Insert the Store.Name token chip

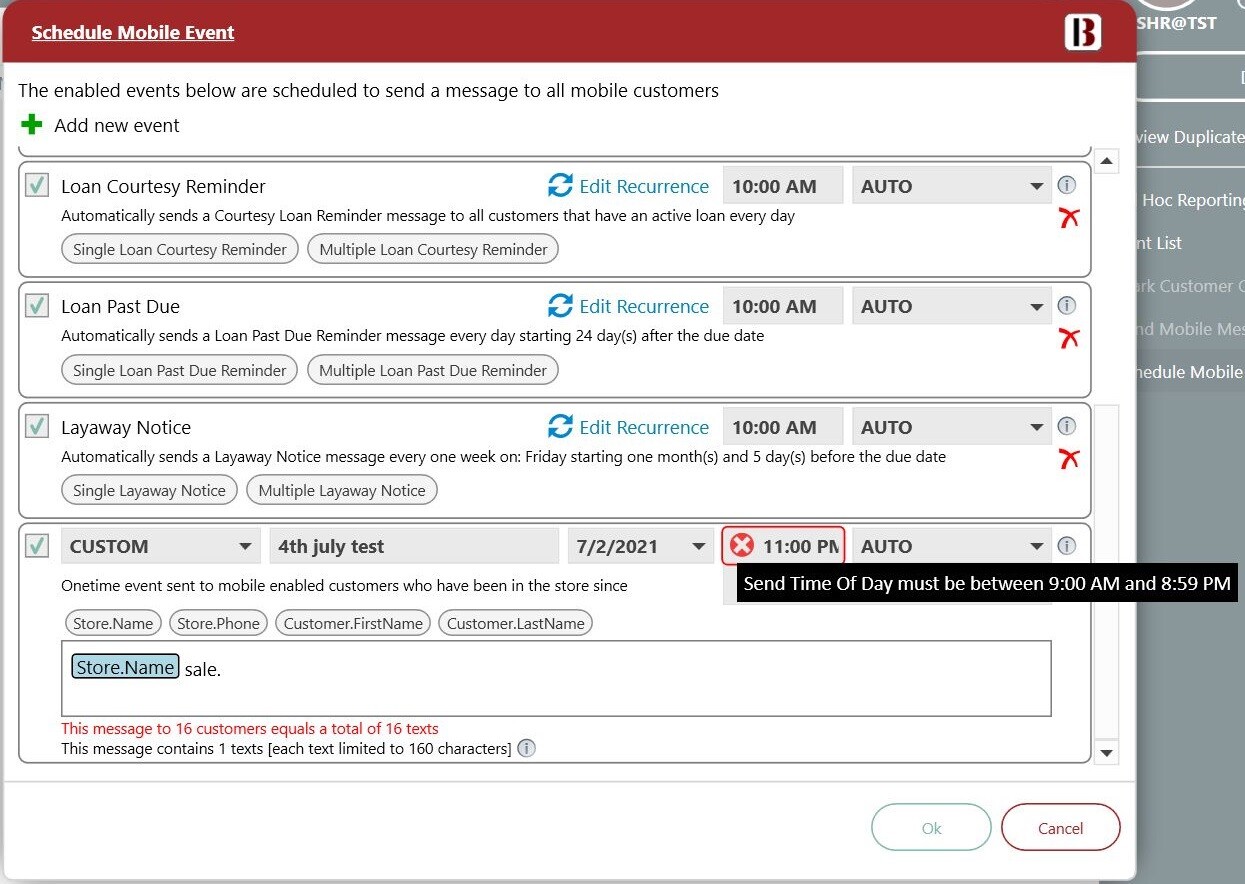113,623
